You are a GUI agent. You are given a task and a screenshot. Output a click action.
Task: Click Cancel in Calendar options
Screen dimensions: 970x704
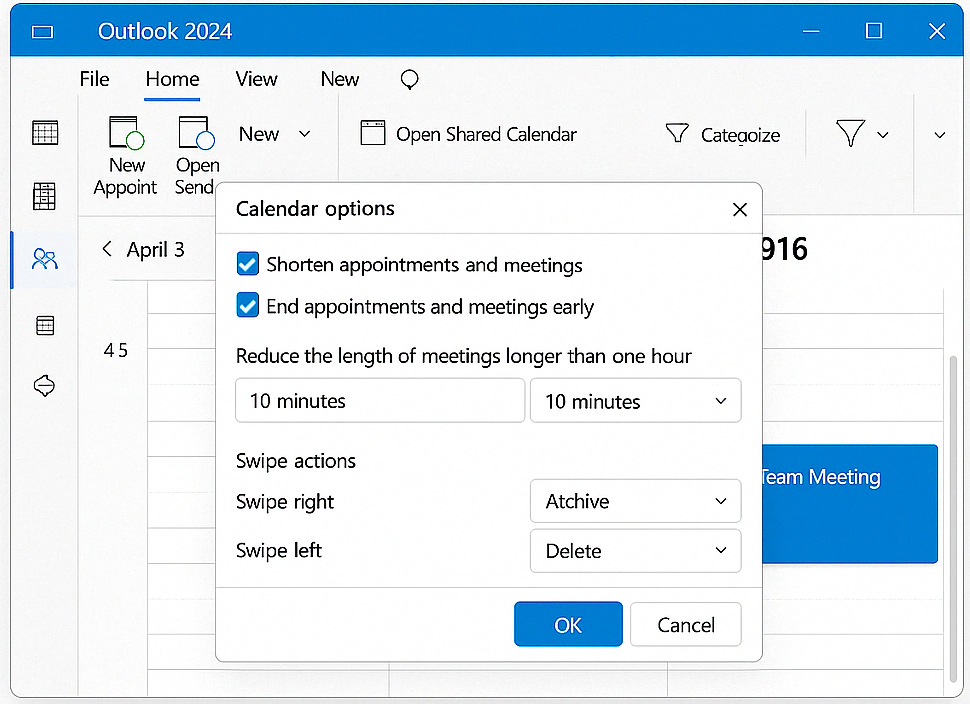pos(685,624)
